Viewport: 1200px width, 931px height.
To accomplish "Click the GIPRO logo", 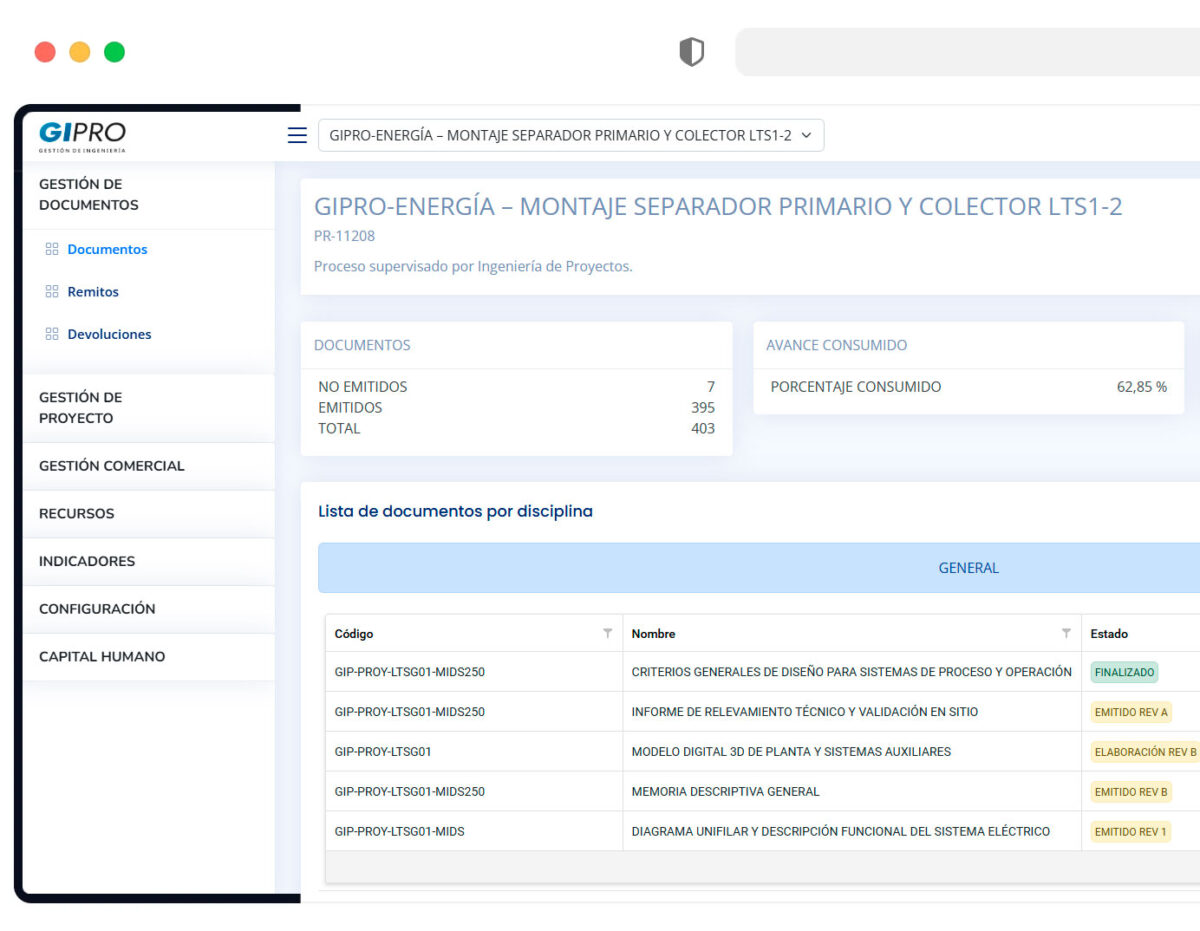I will pos(83,136).
